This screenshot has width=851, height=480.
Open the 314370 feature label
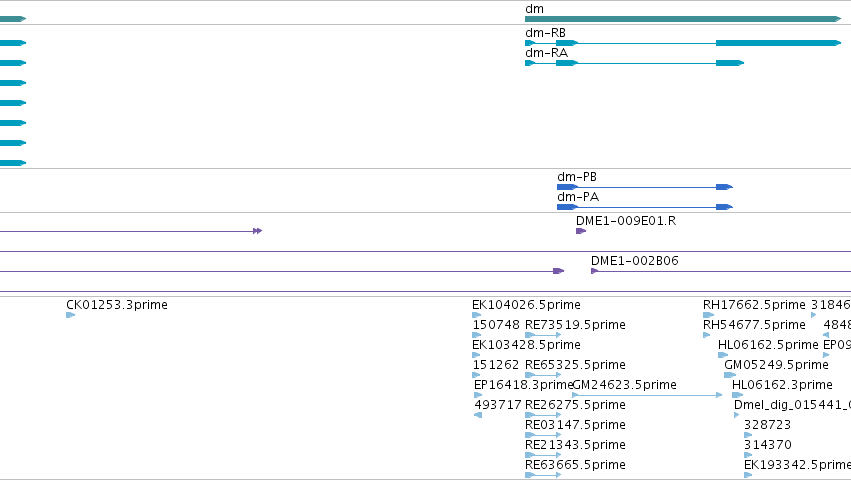[x=767, y=445]
